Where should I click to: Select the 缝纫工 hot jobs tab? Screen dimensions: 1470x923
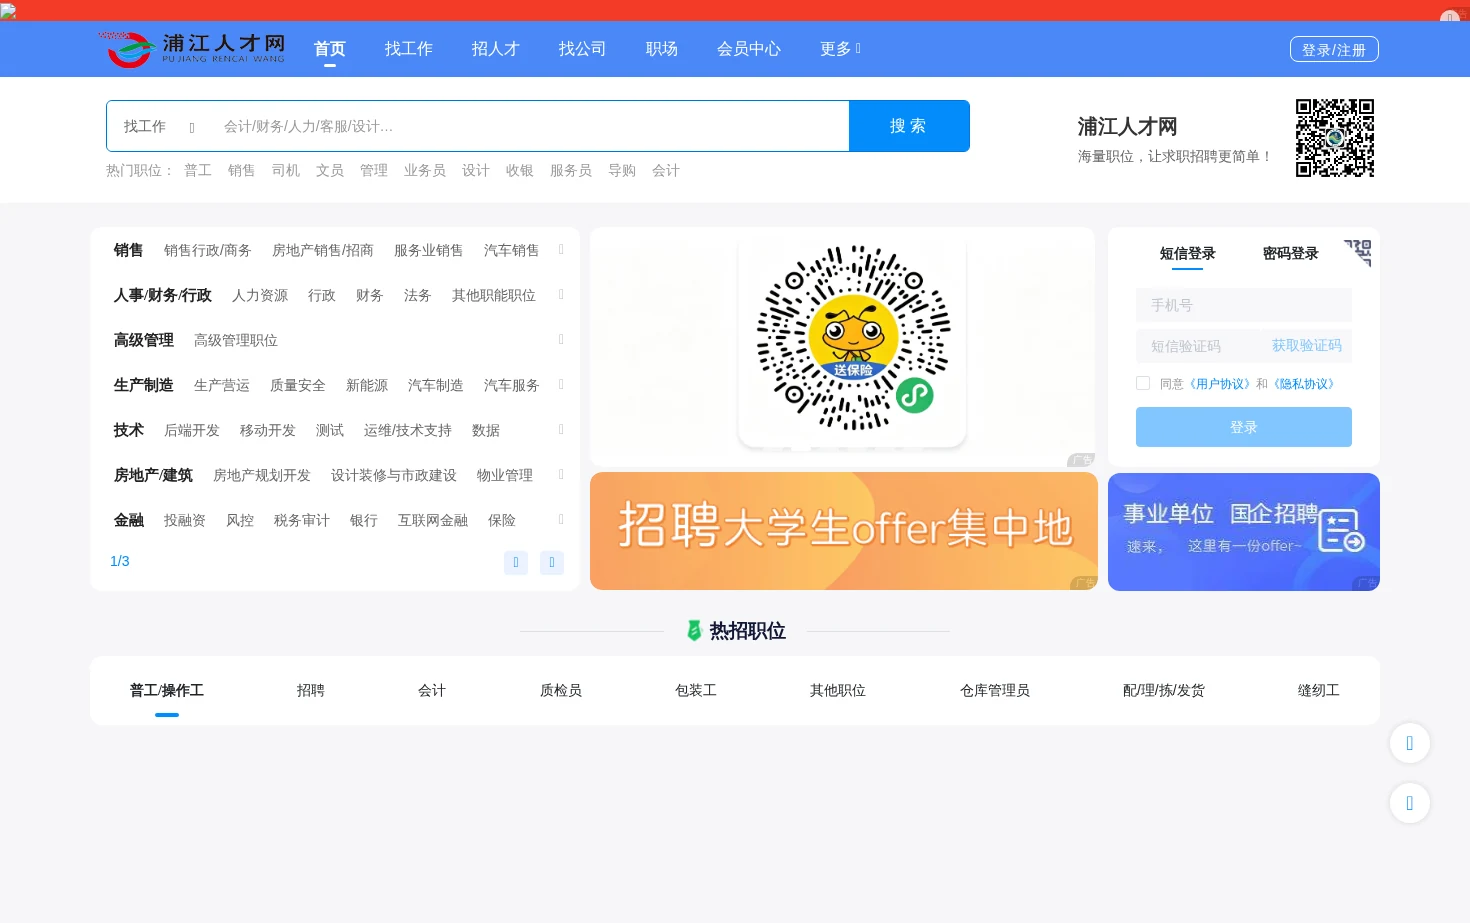coord(1319,690)
